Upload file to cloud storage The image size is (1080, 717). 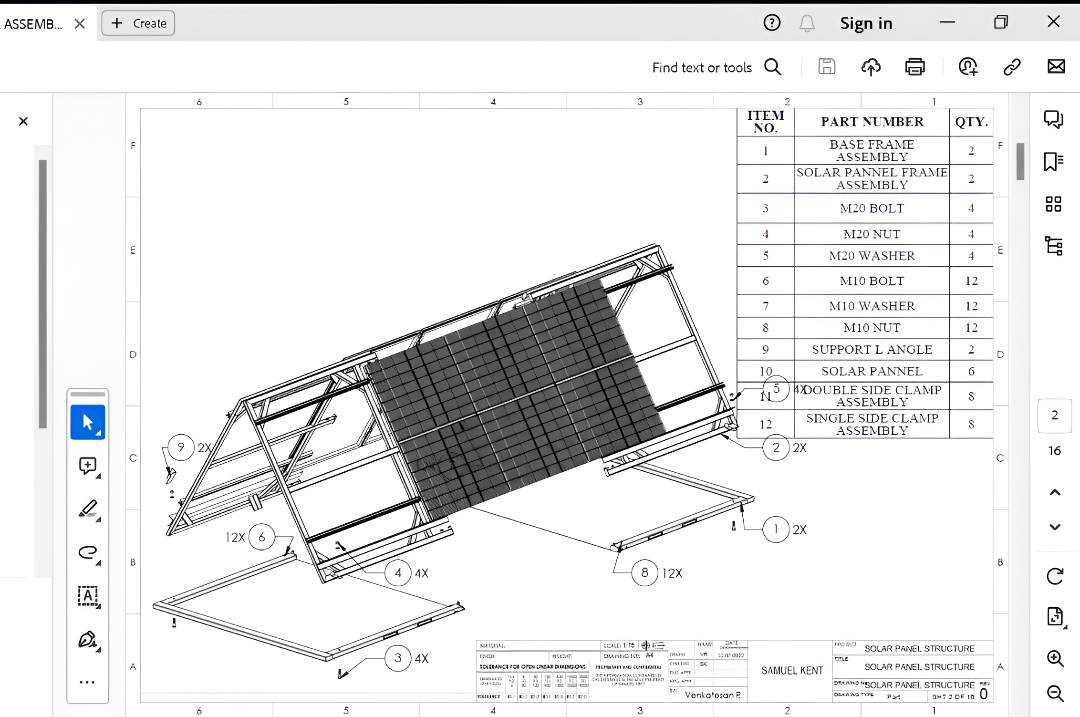click(x=871, y=67)
